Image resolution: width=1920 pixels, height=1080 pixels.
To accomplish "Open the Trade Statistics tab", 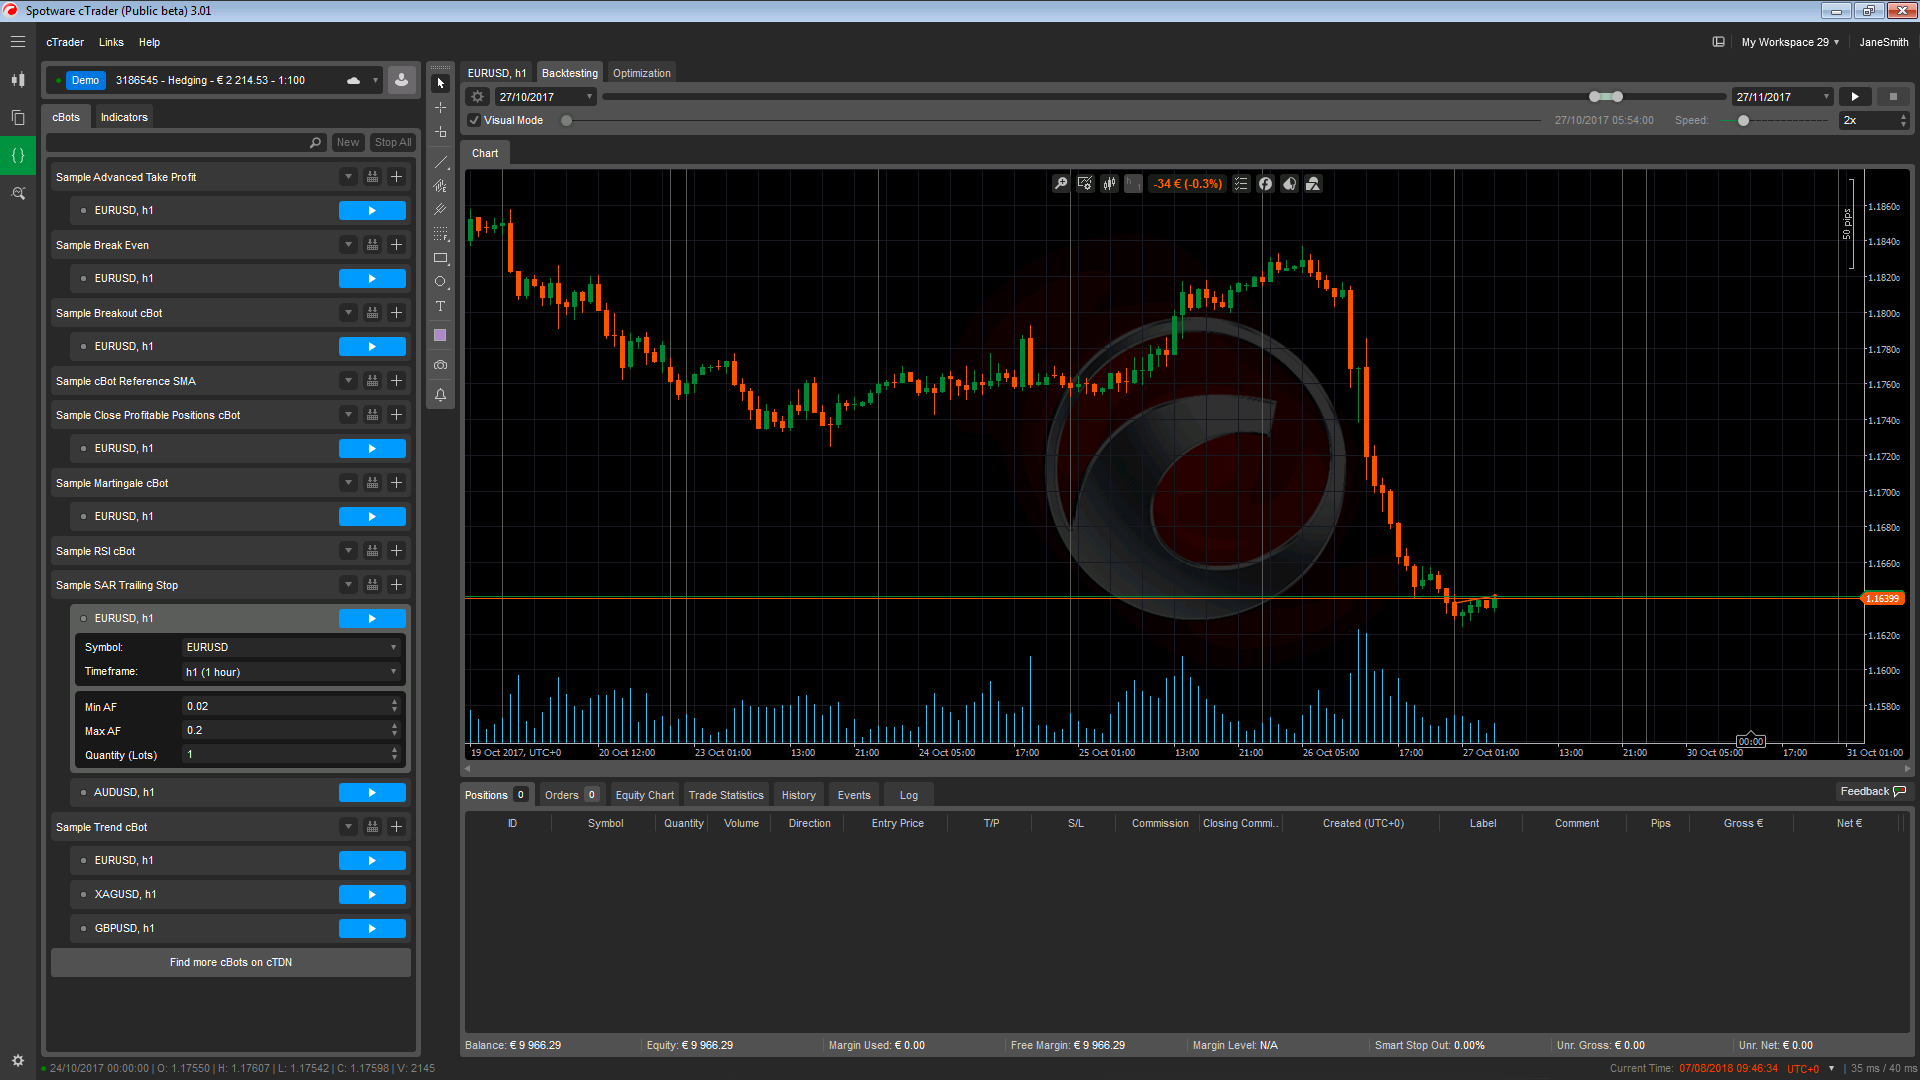I will pos(726,795).
